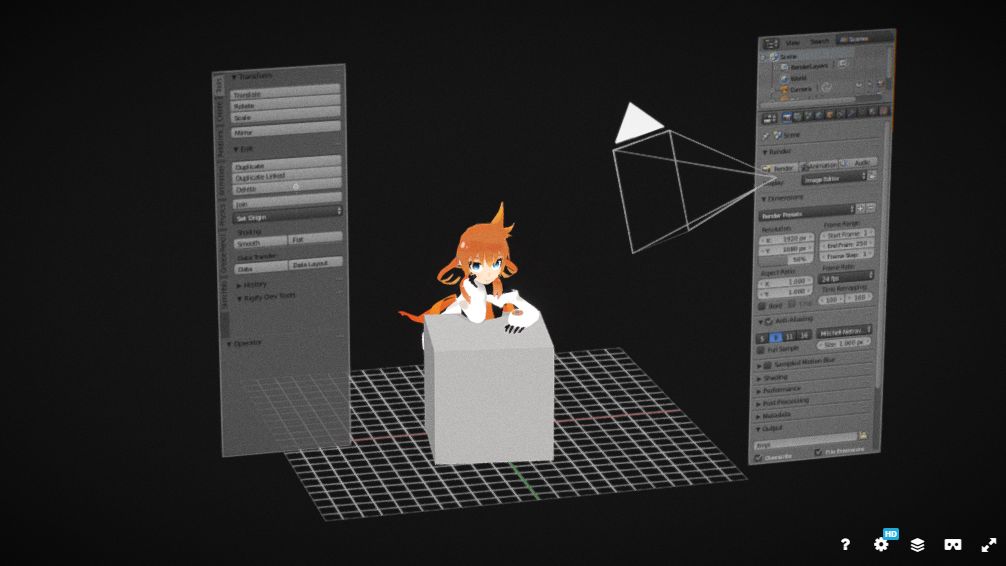Open the HD settings gear

pos(882,544)
